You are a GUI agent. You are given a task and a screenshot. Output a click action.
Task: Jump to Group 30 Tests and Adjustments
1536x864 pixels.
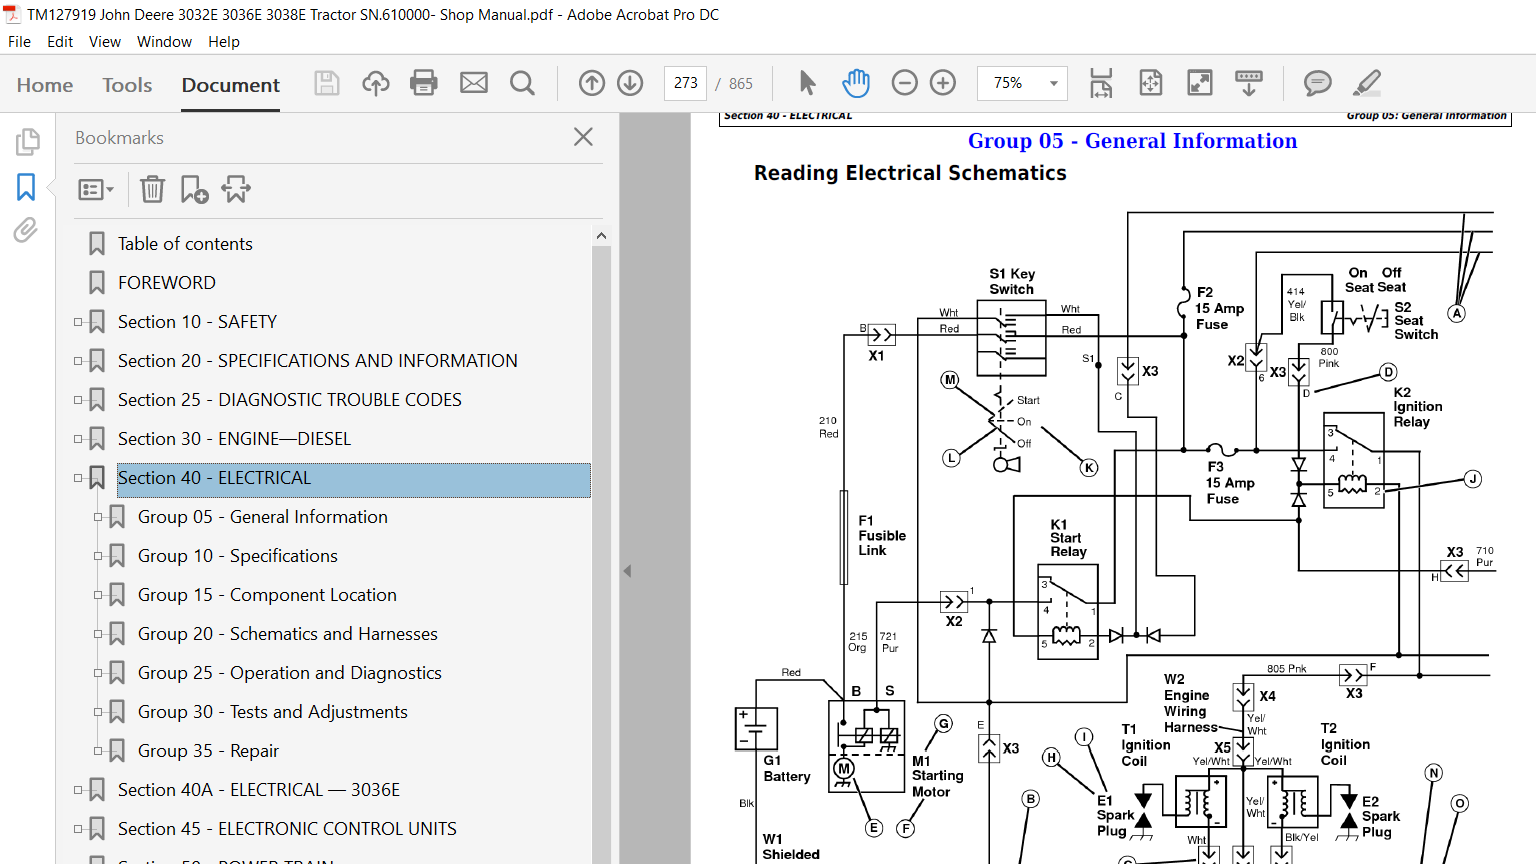coord(273,712)
